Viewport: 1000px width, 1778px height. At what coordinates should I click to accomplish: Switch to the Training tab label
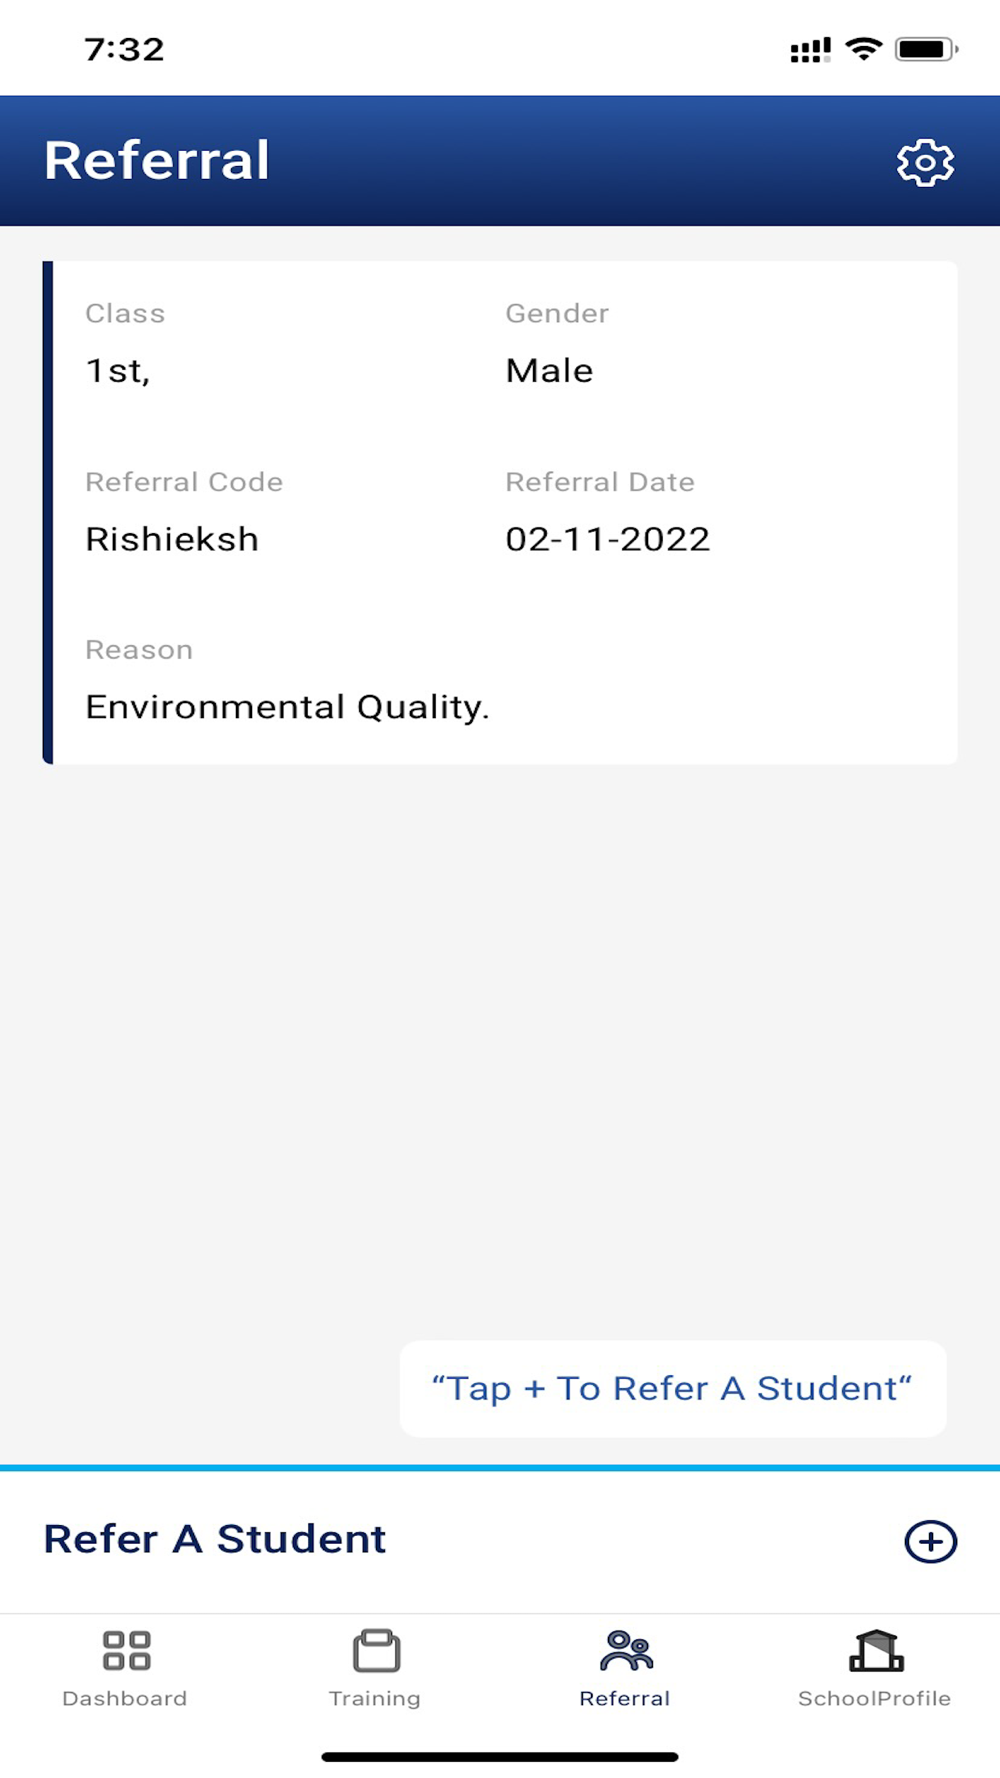pyautogui.click(x=375, y=1698)
